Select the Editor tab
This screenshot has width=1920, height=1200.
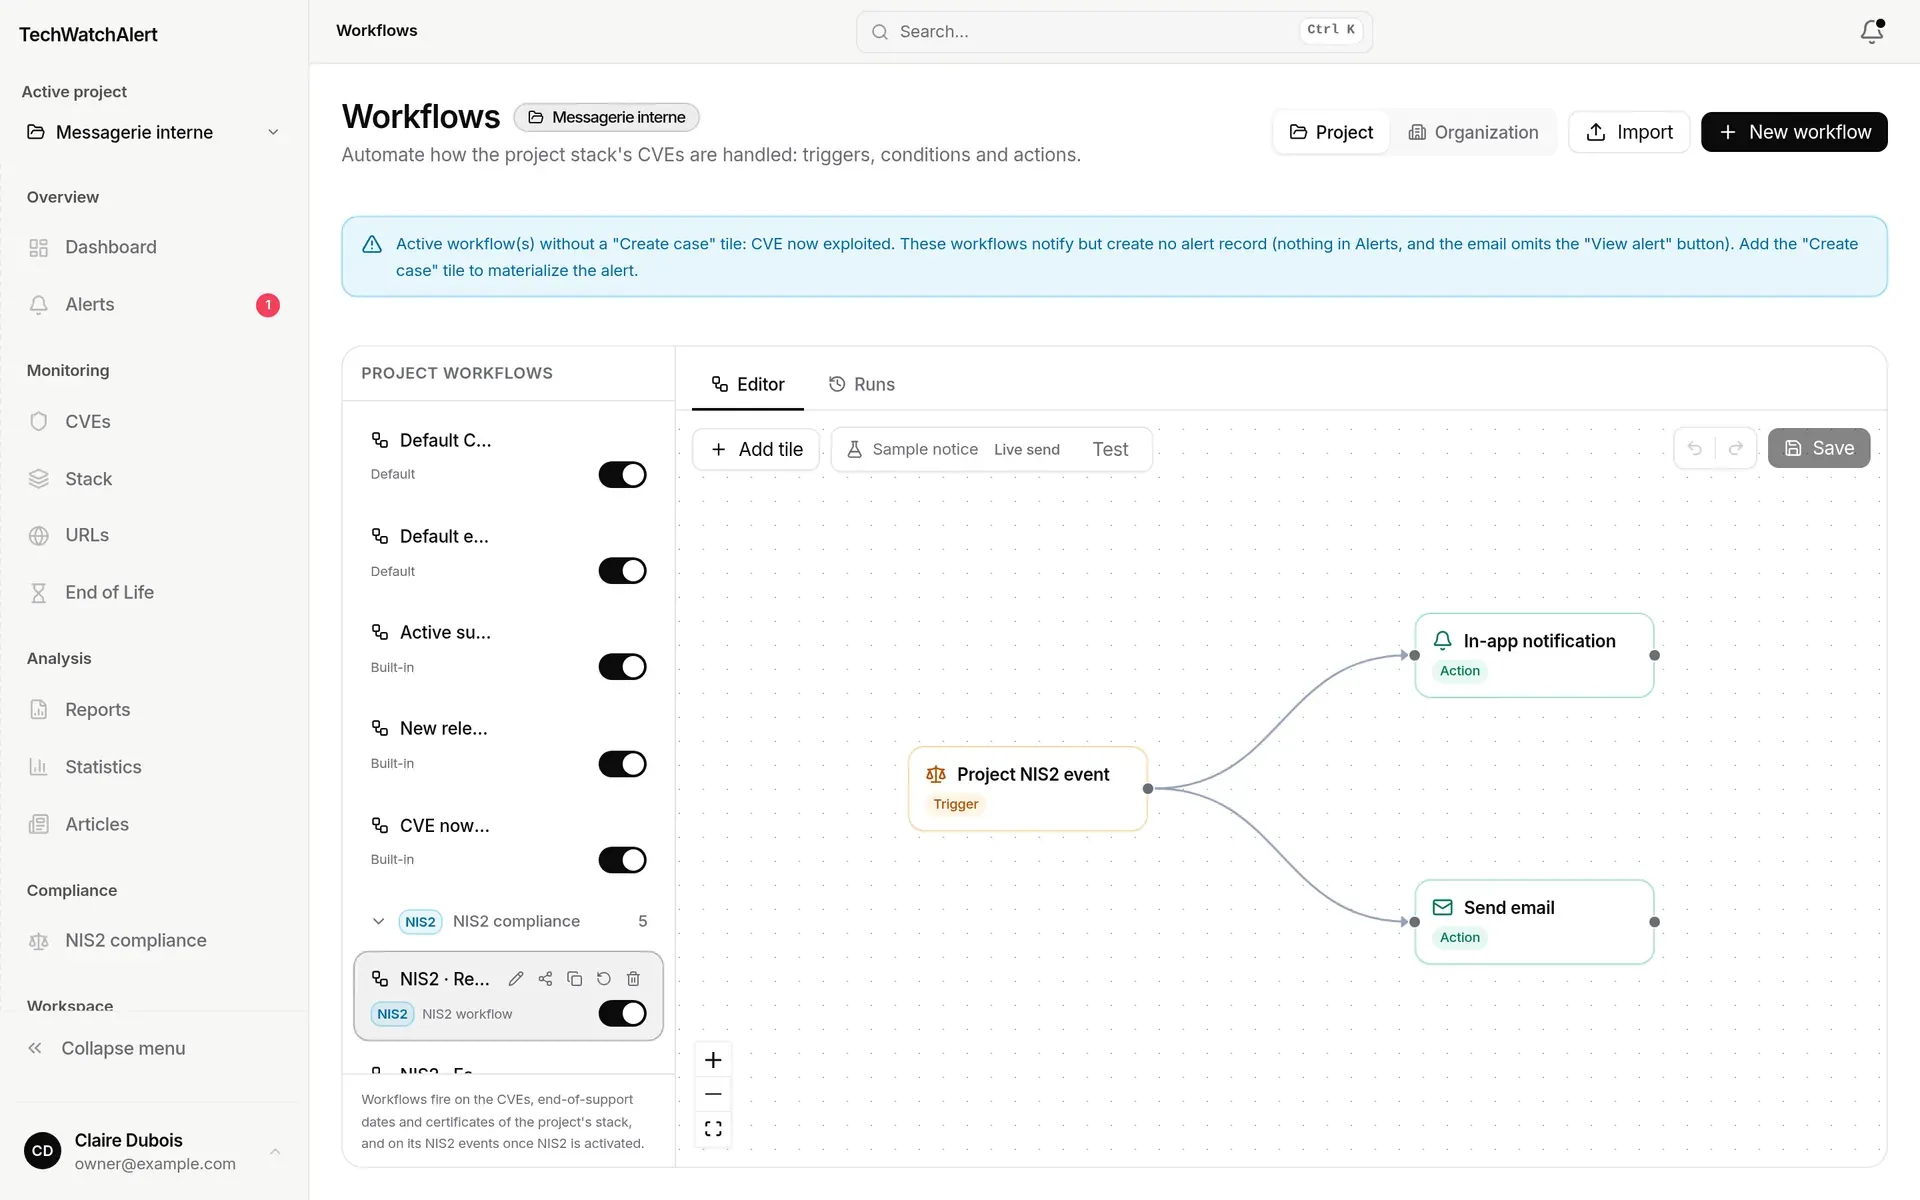coord(748,384)
